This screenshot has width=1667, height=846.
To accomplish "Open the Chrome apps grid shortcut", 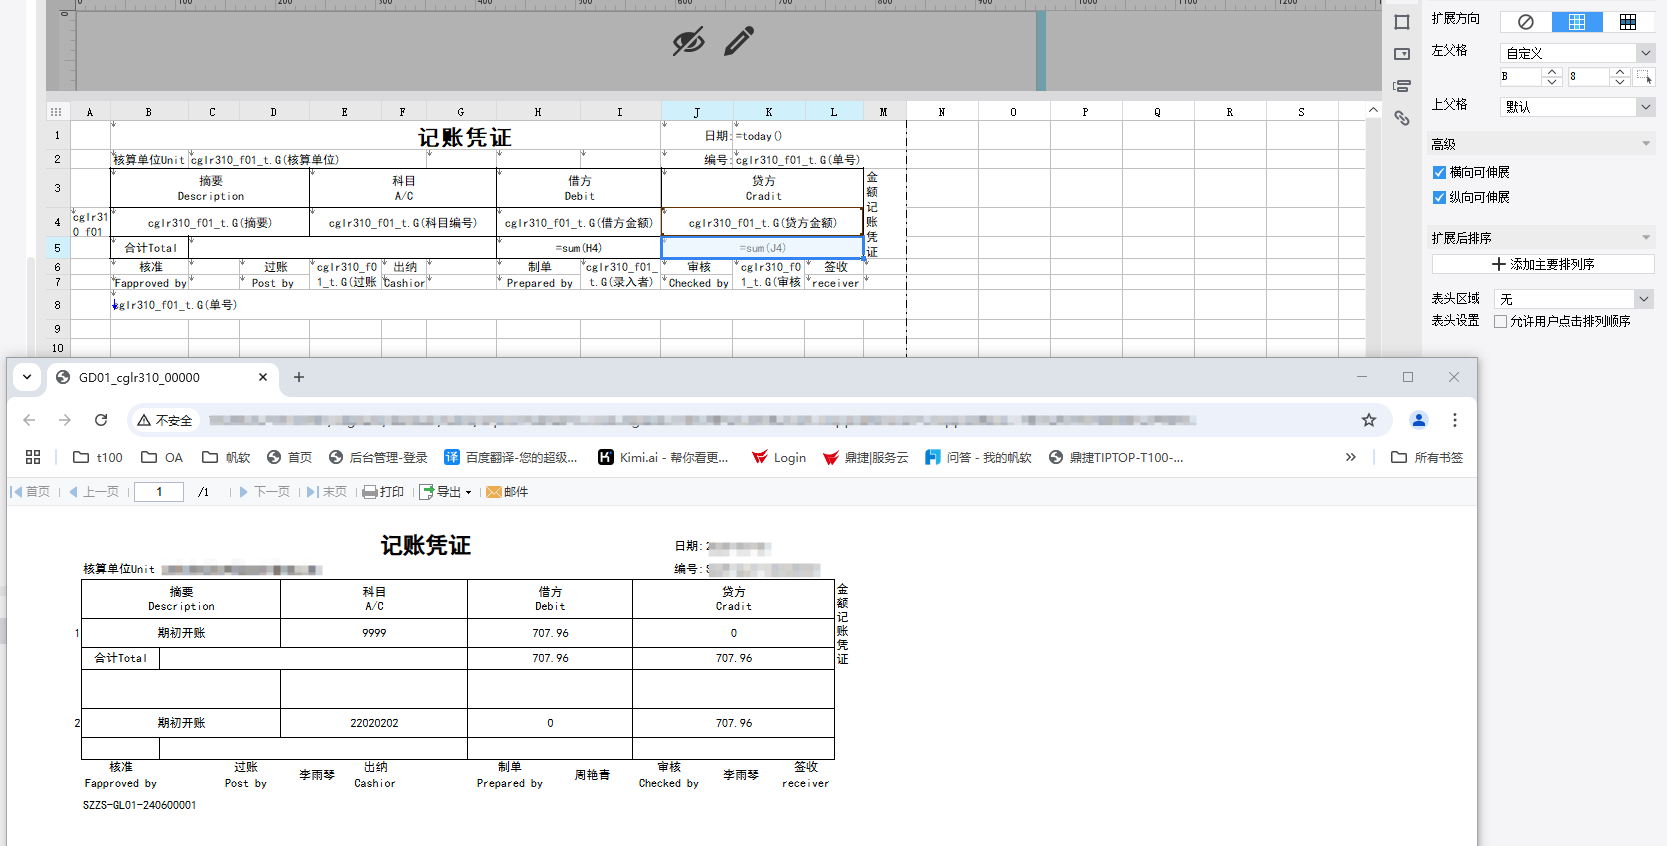I will [x=33, y=457].
